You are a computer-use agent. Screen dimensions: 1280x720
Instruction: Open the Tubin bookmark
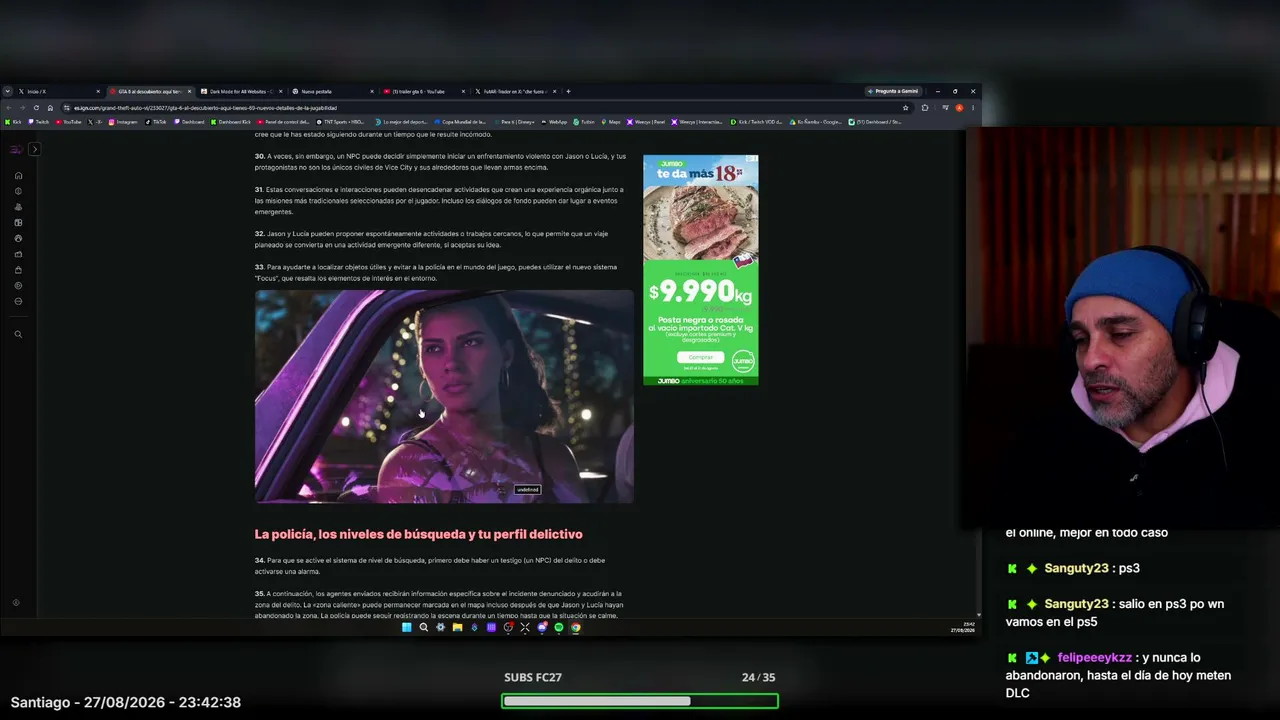click(x=584, y=122)
